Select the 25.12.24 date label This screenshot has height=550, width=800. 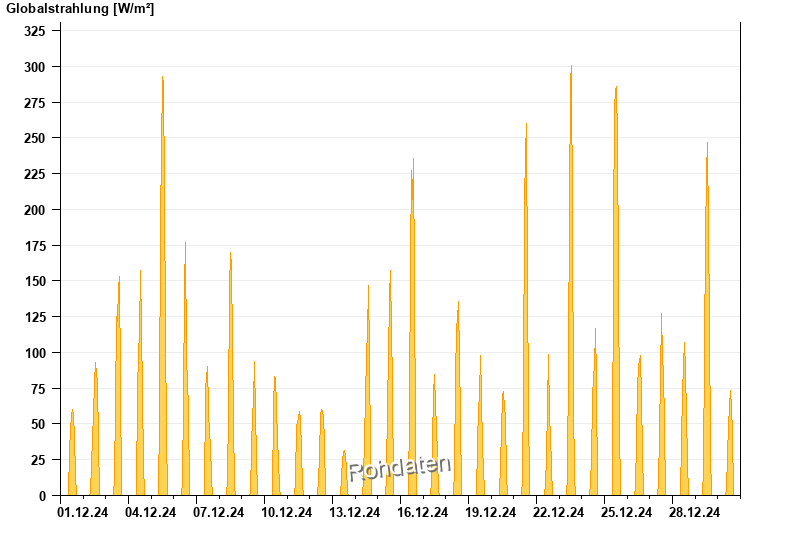(x=626, y=513)
